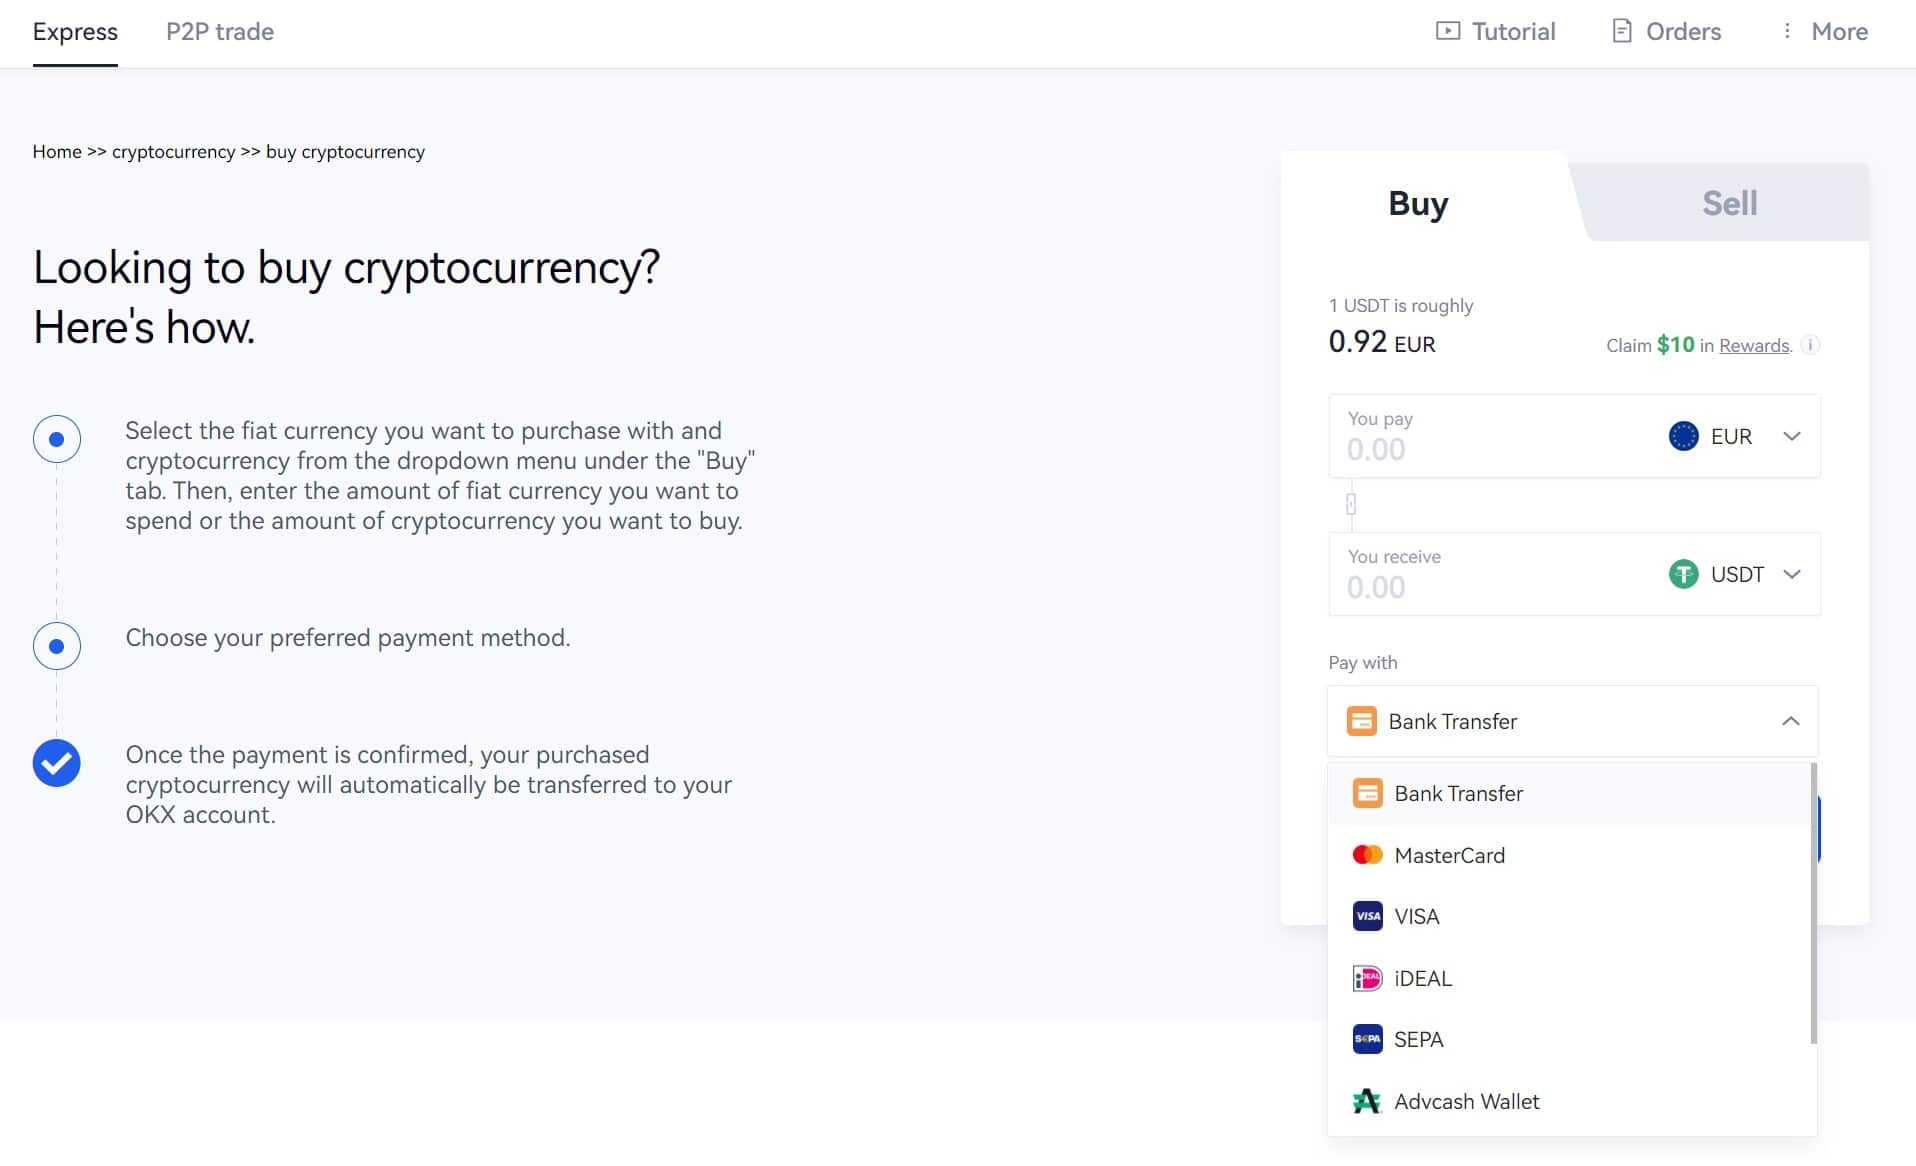Click the You pay amount field
This screenshot has height=1166, width=1916.
[x=1480, y=449]
